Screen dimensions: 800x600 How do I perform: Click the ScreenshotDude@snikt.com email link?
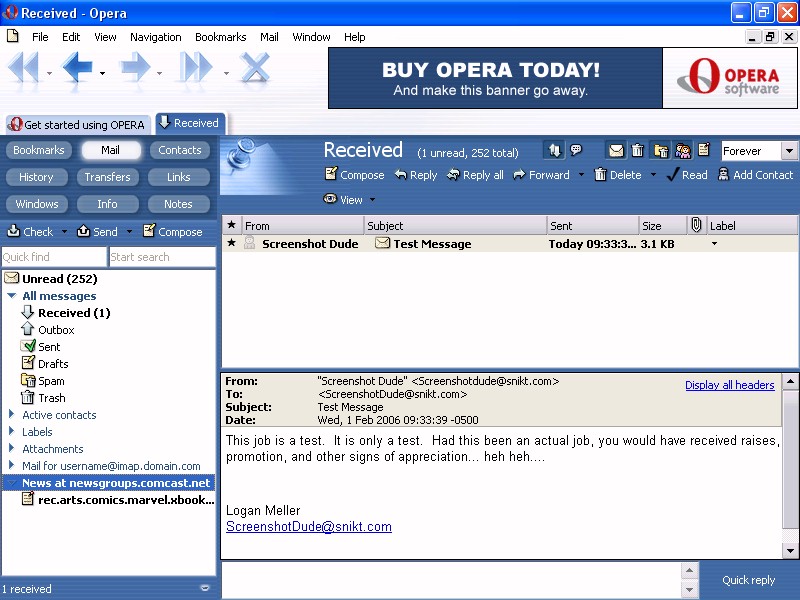tap(309, 527)
